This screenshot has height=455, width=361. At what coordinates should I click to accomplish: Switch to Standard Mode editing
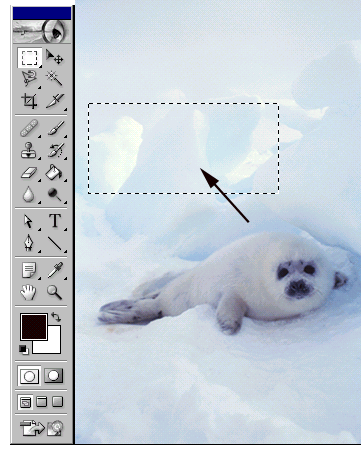[29, 376]
